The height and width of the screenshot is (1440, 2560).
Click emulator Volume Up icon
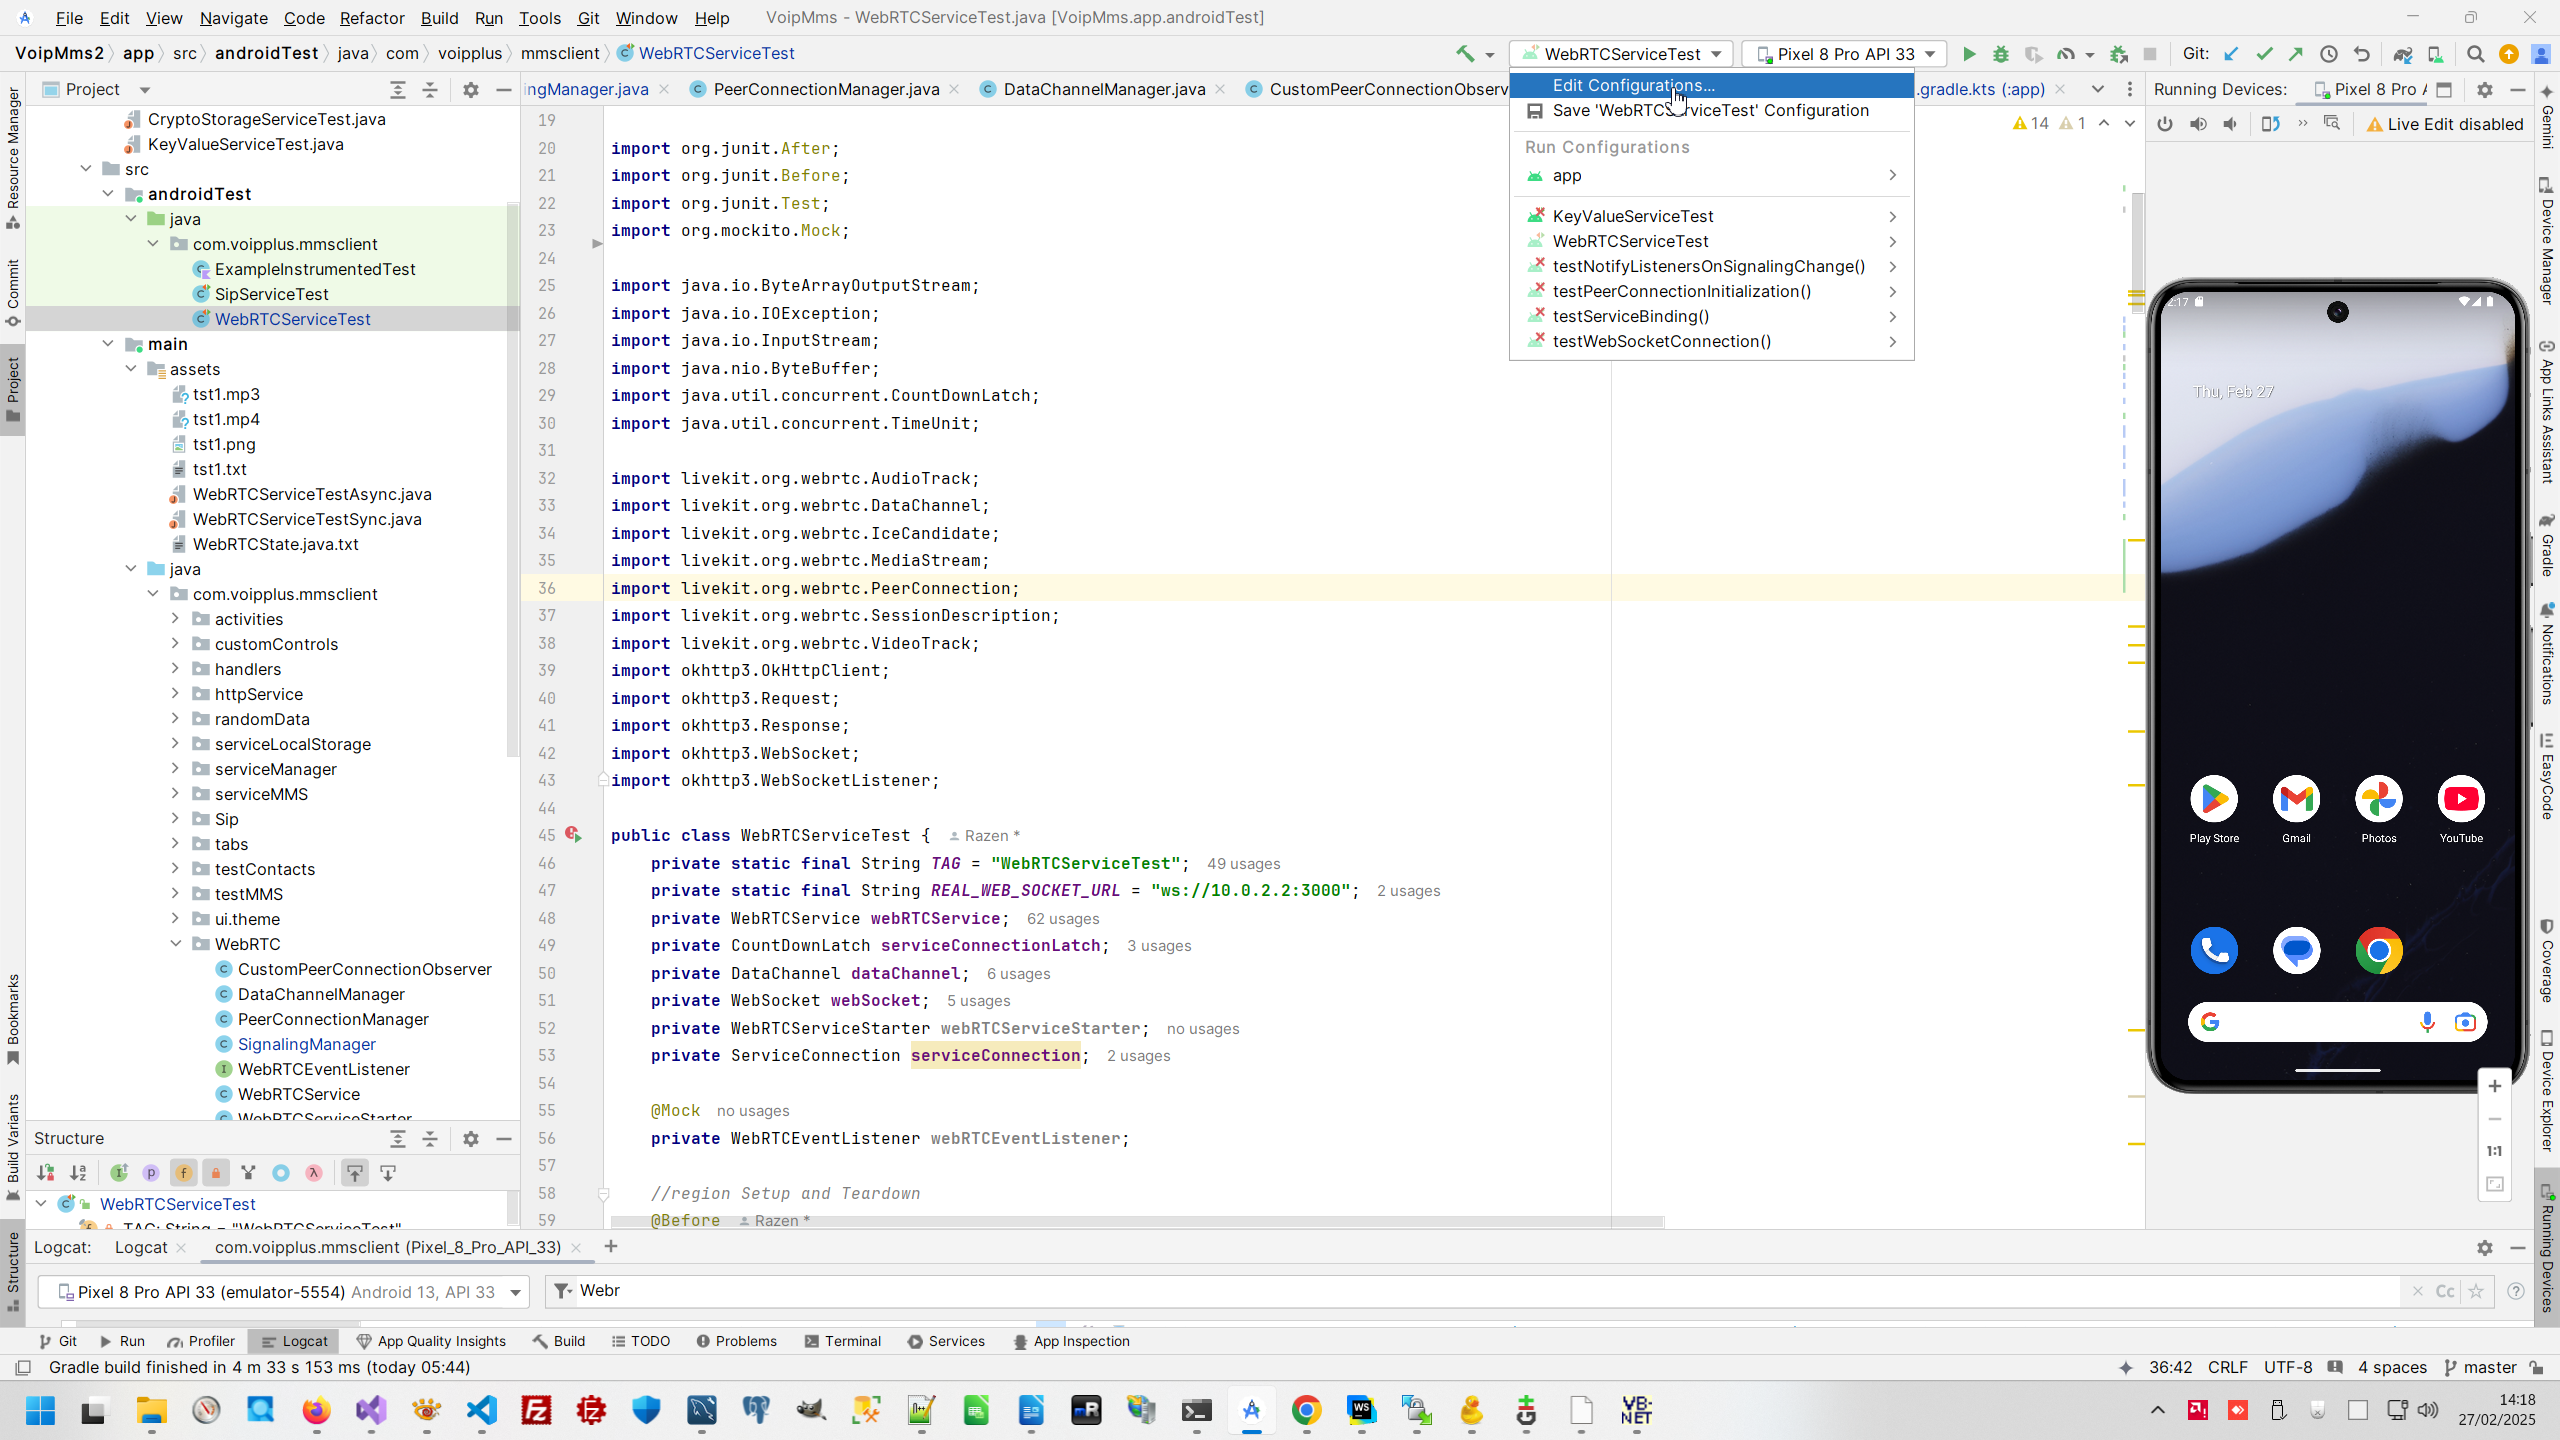[2198, 124]
